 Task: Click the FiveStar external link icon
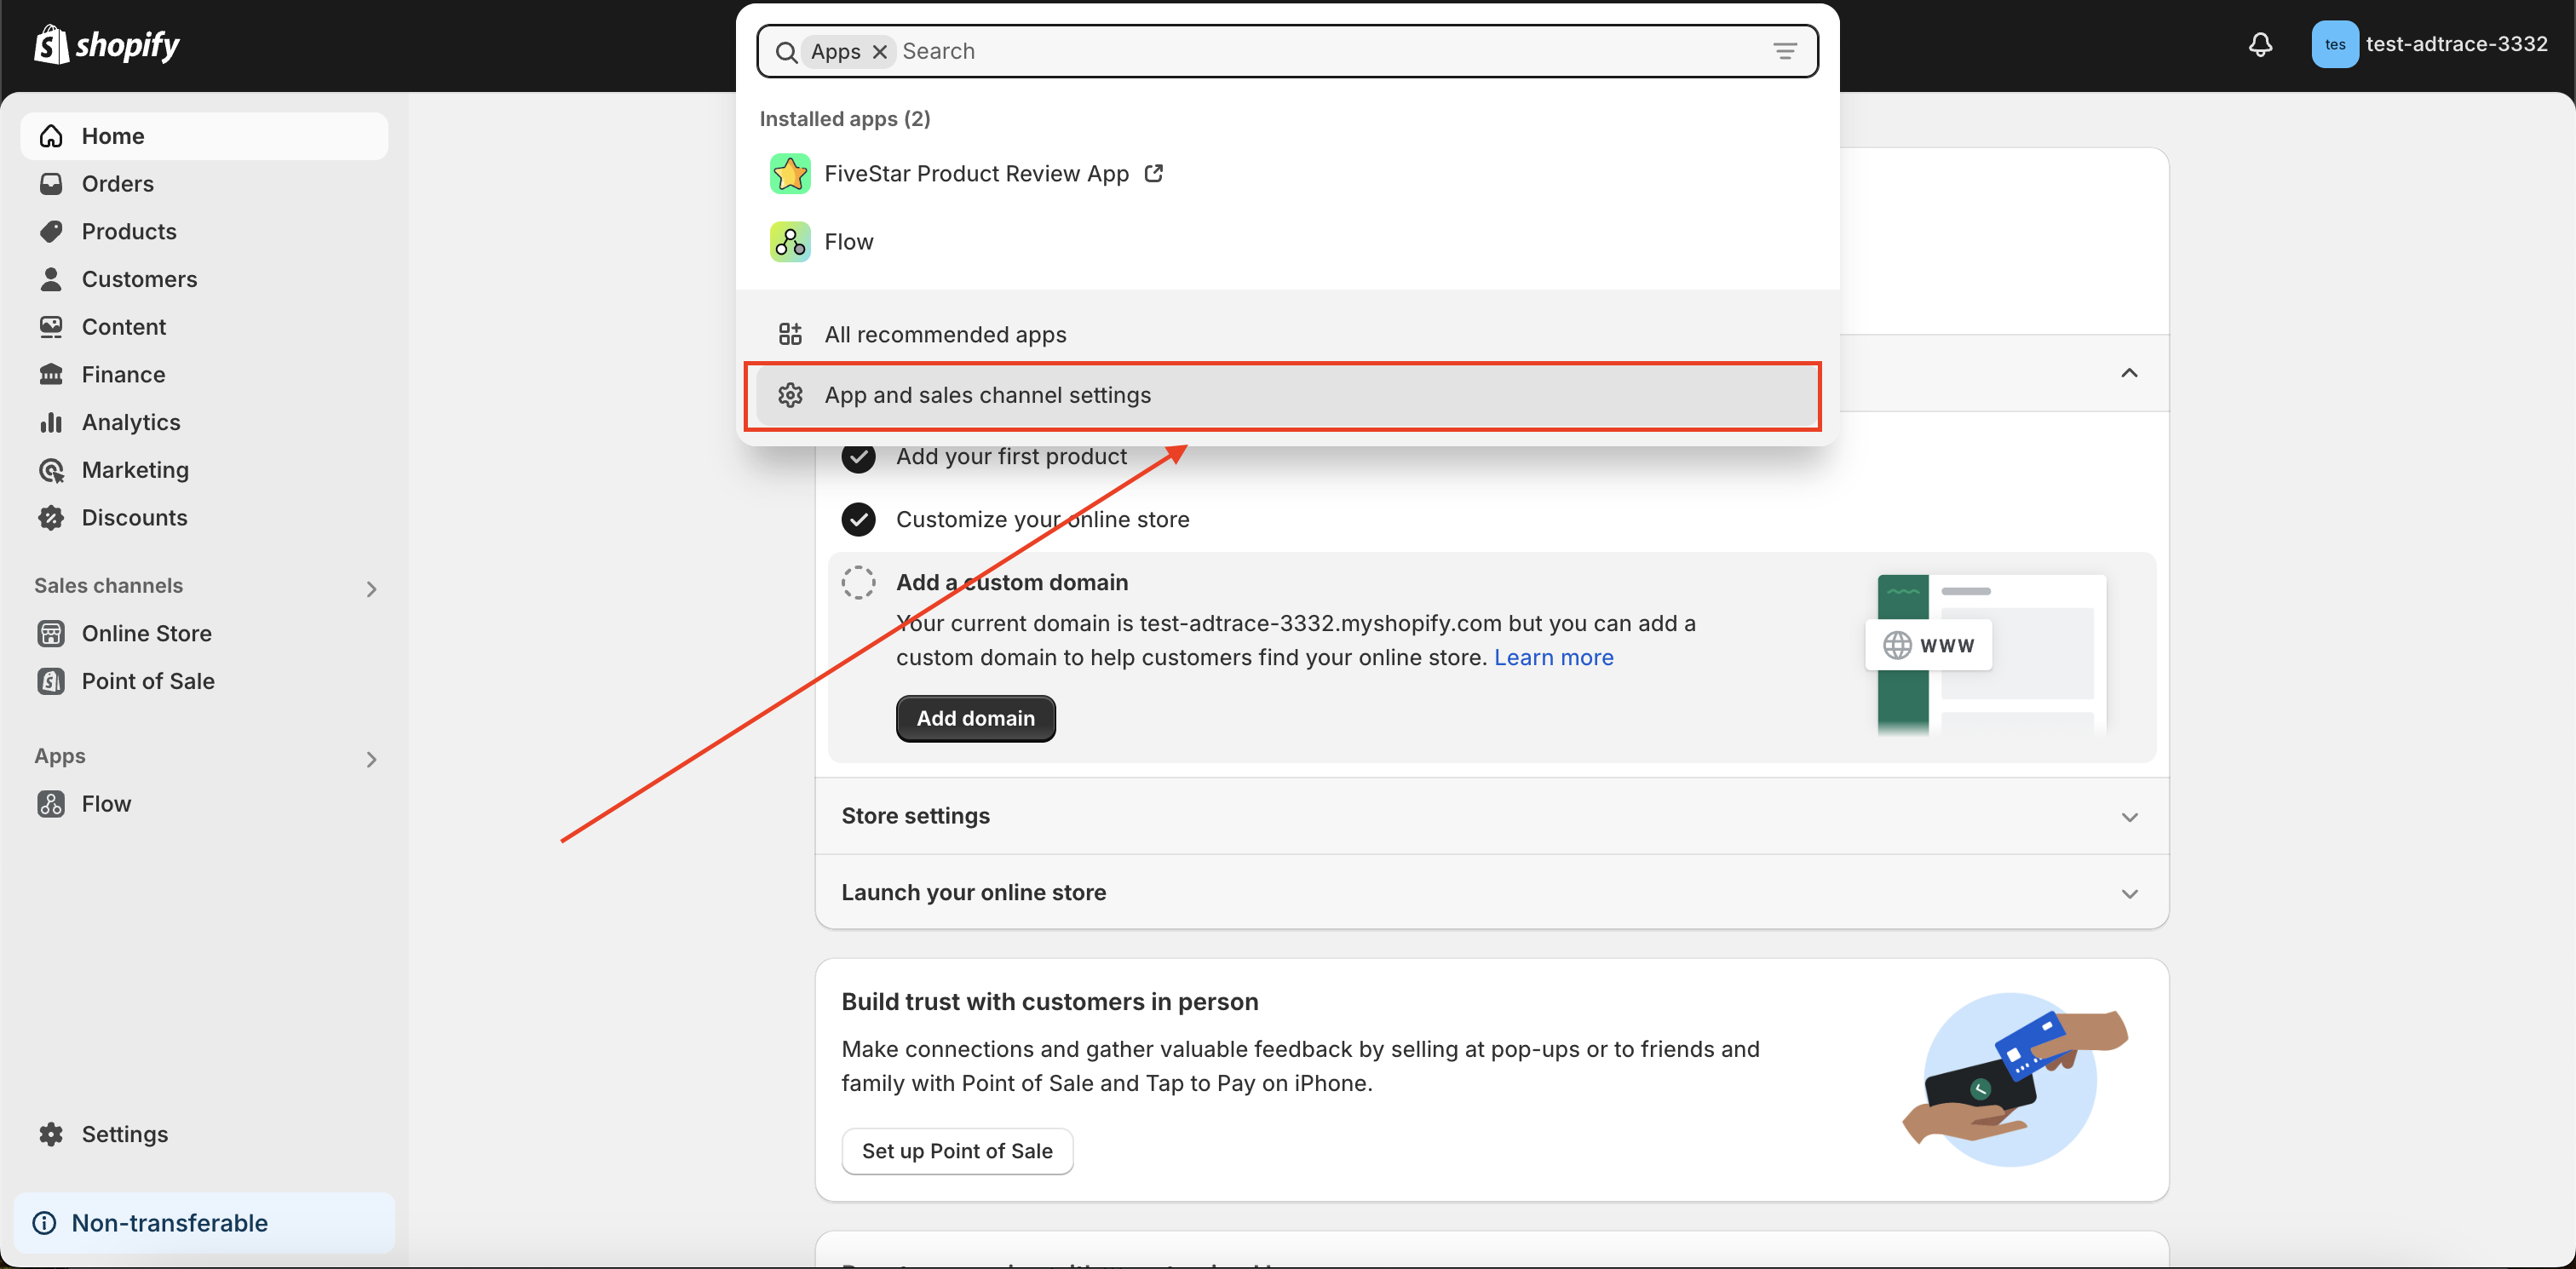(1153, 173)
